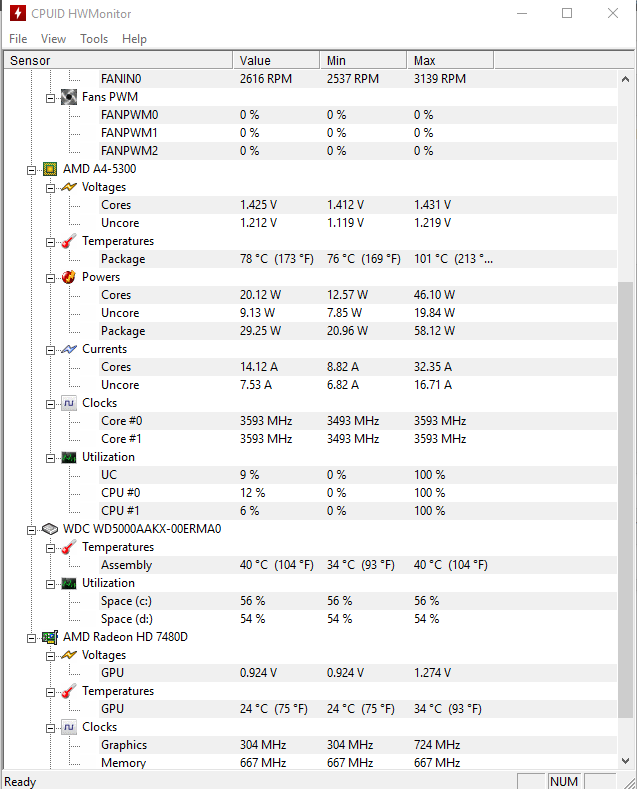The image size is (637, 789).
Task: Click the flame icon beside Powers
Action: coord(69,277)
